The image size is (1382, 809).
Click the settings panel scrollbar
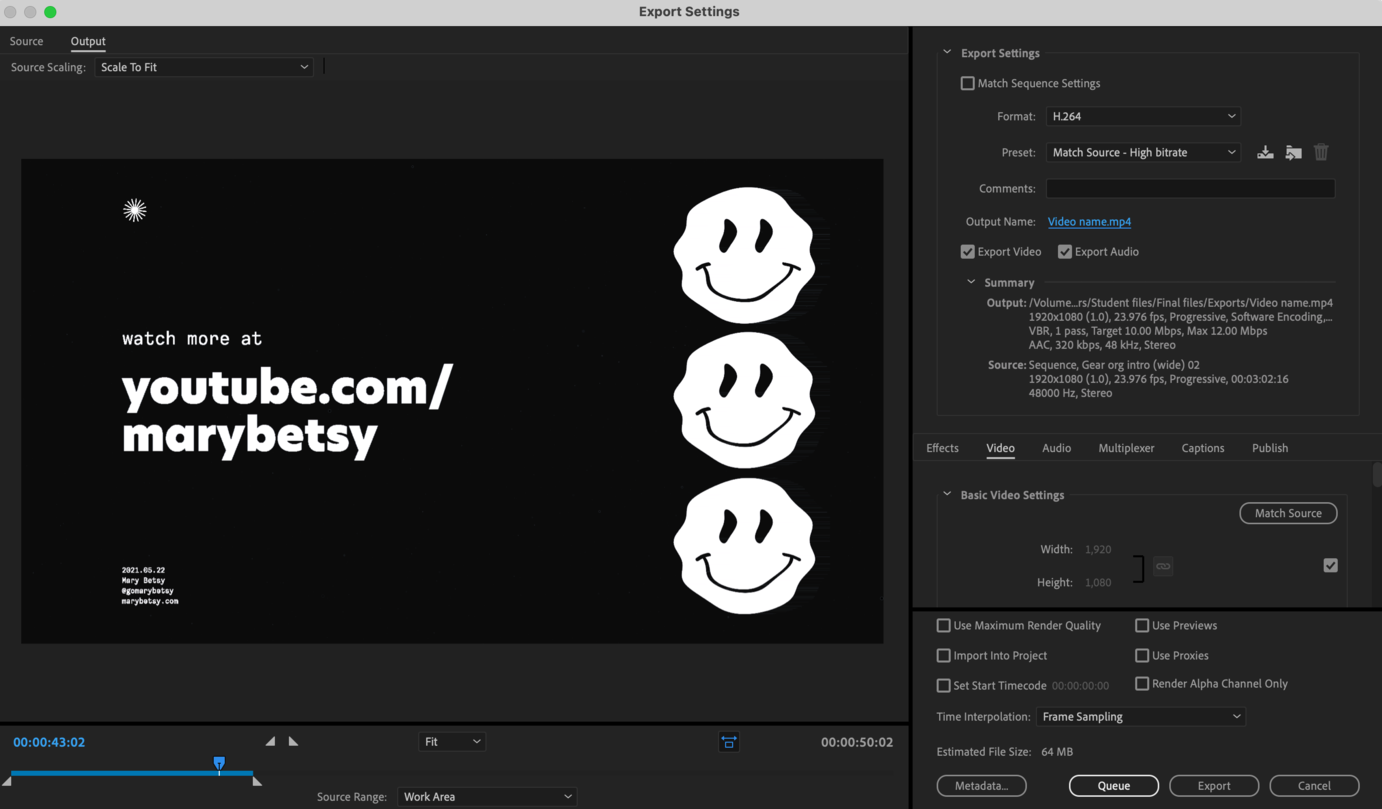[x=1376, y=474]
